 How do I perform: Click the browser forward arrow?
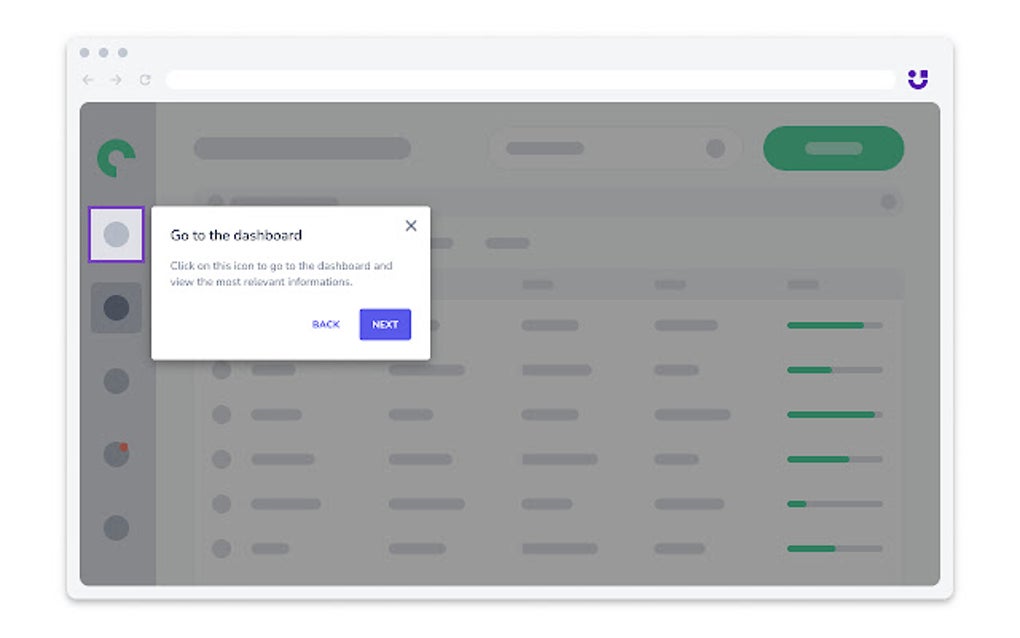click(x=114, y=79)
